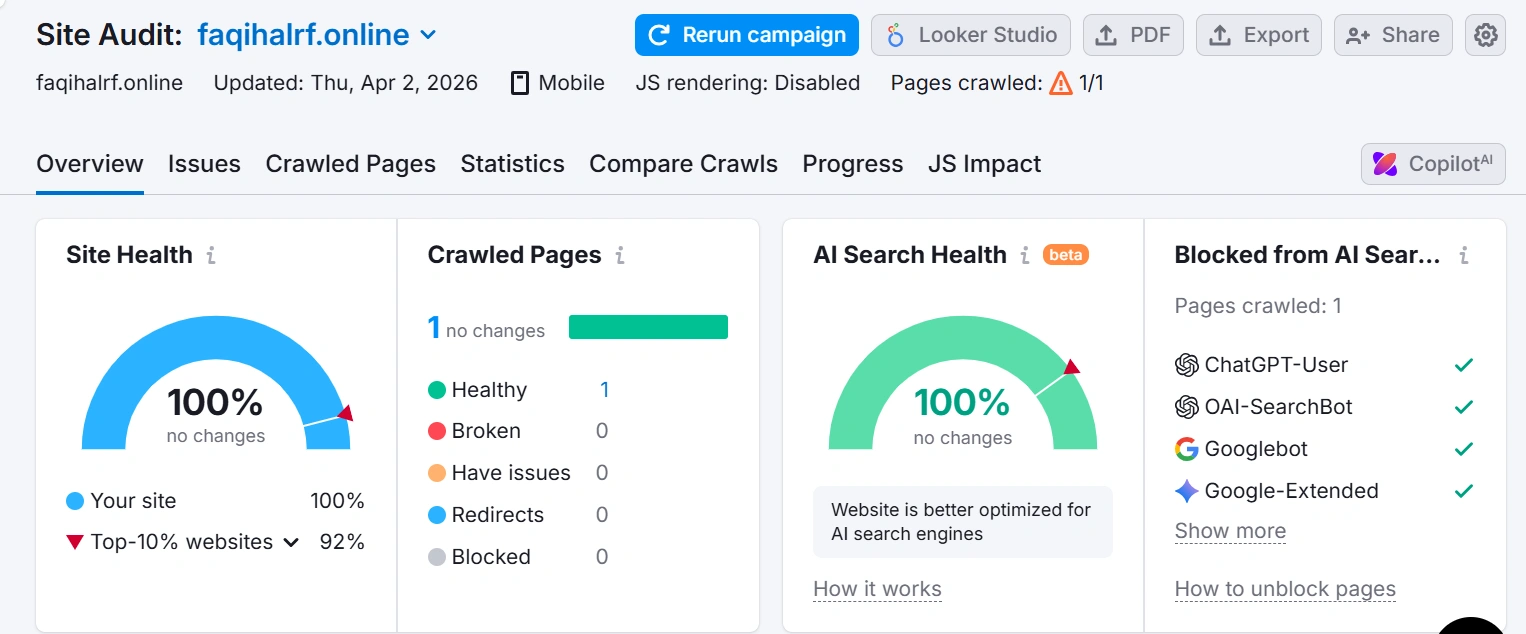Switch to the Issues tab
This screenshot has height=634, width=1526.
click(204, 163)
